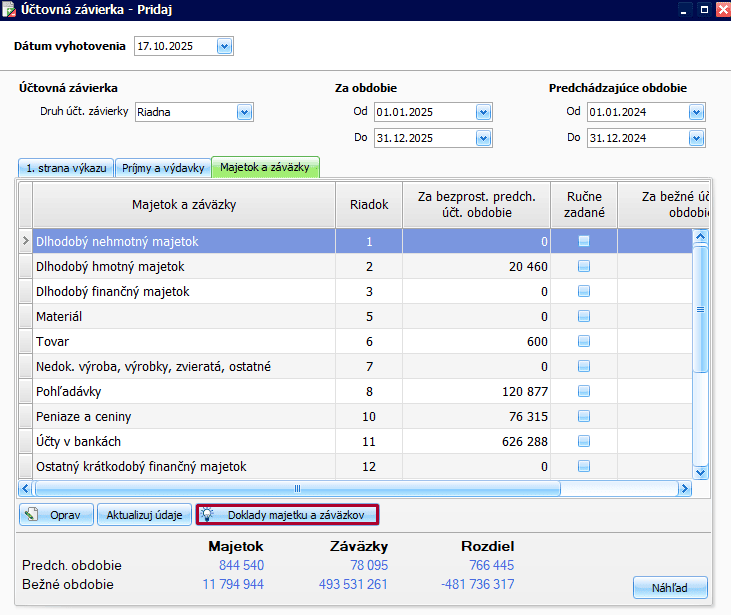Open Za obdobie Od date picker

point(484,112)
